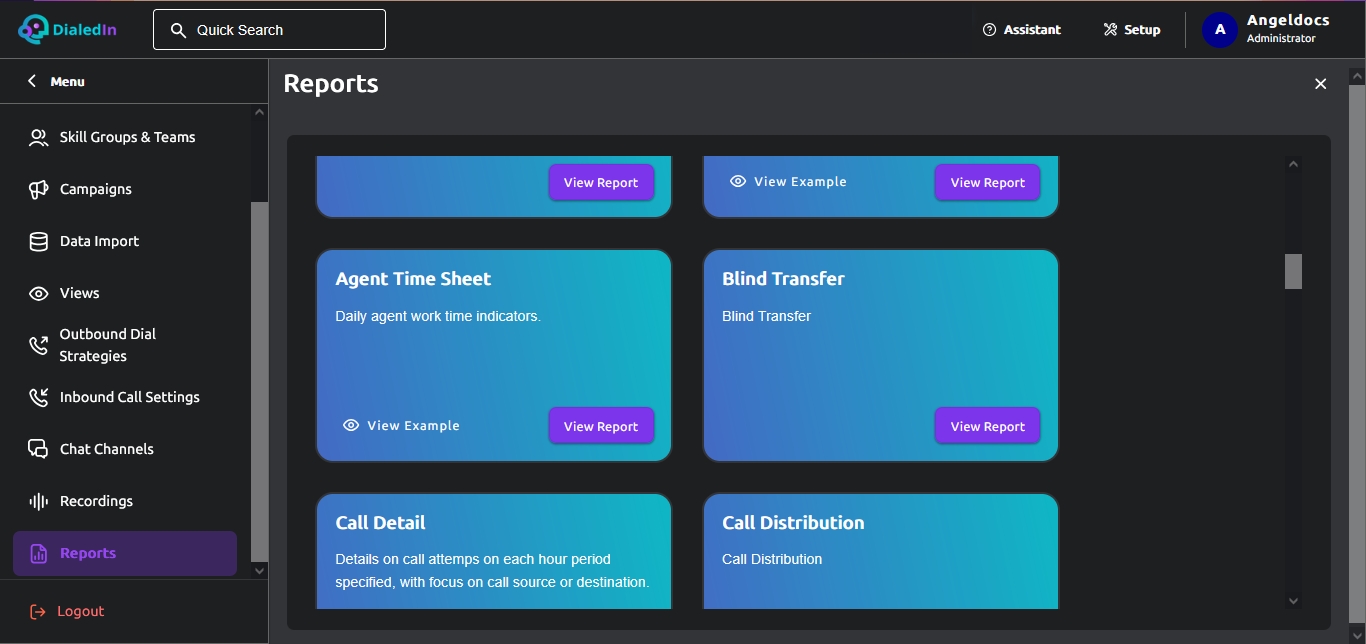1366x644 pixels.
Task: View Report for Blind Transfer
Action: (988, 426)
